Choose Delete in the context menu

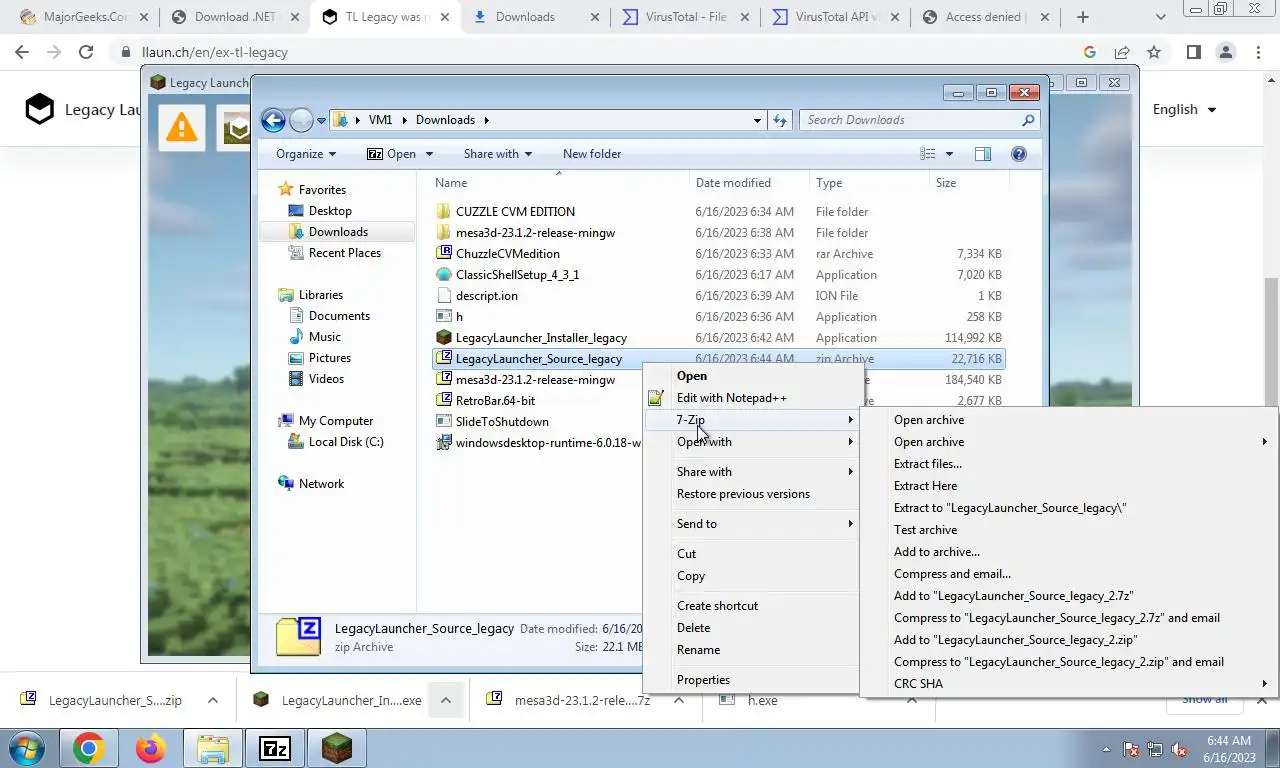(693, 628)
